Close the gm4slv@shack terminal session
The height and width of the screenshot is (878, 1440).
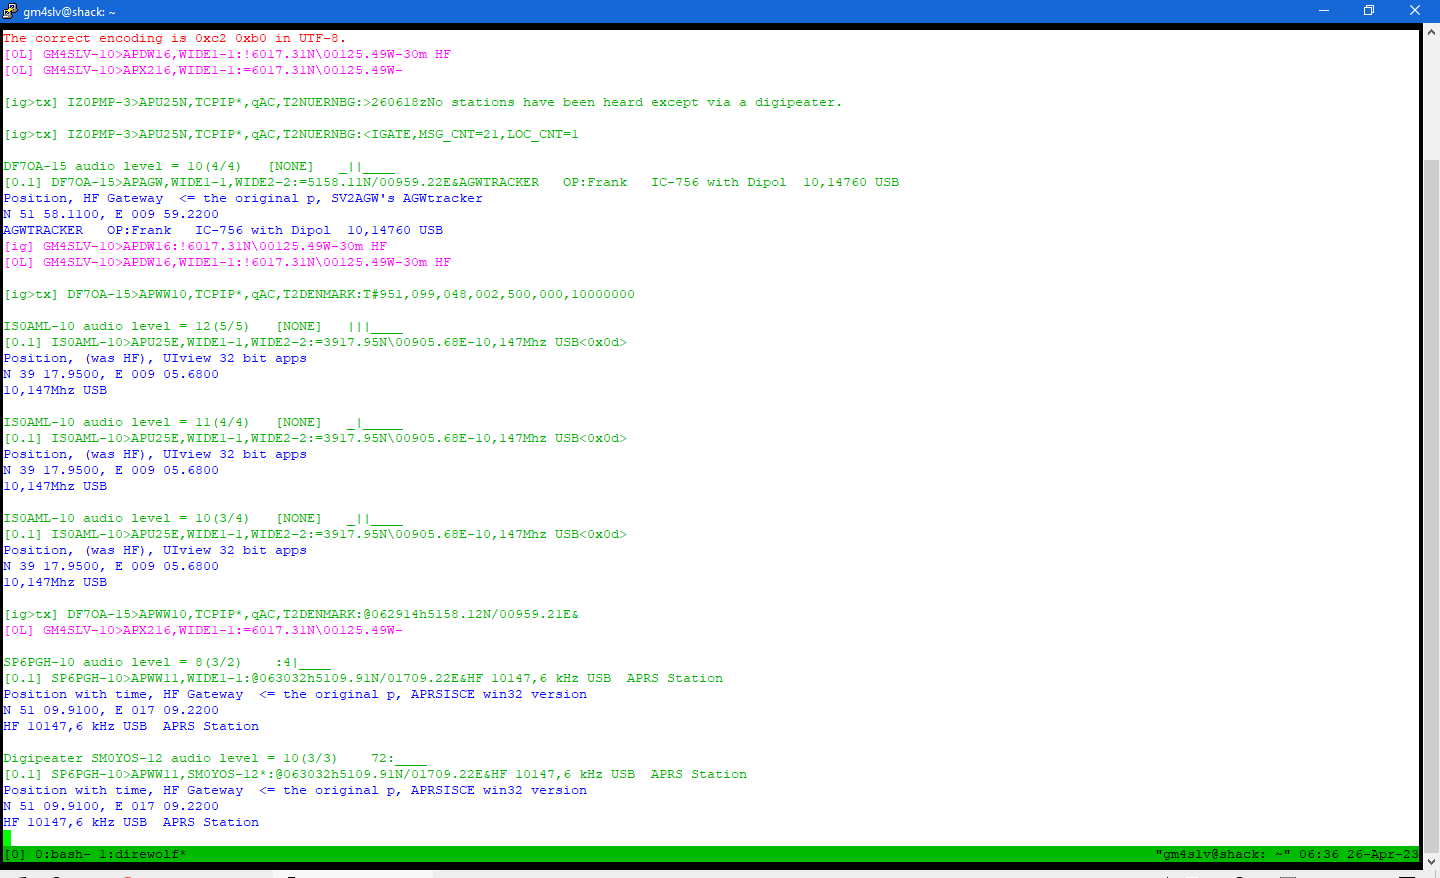coord(1414,11)
